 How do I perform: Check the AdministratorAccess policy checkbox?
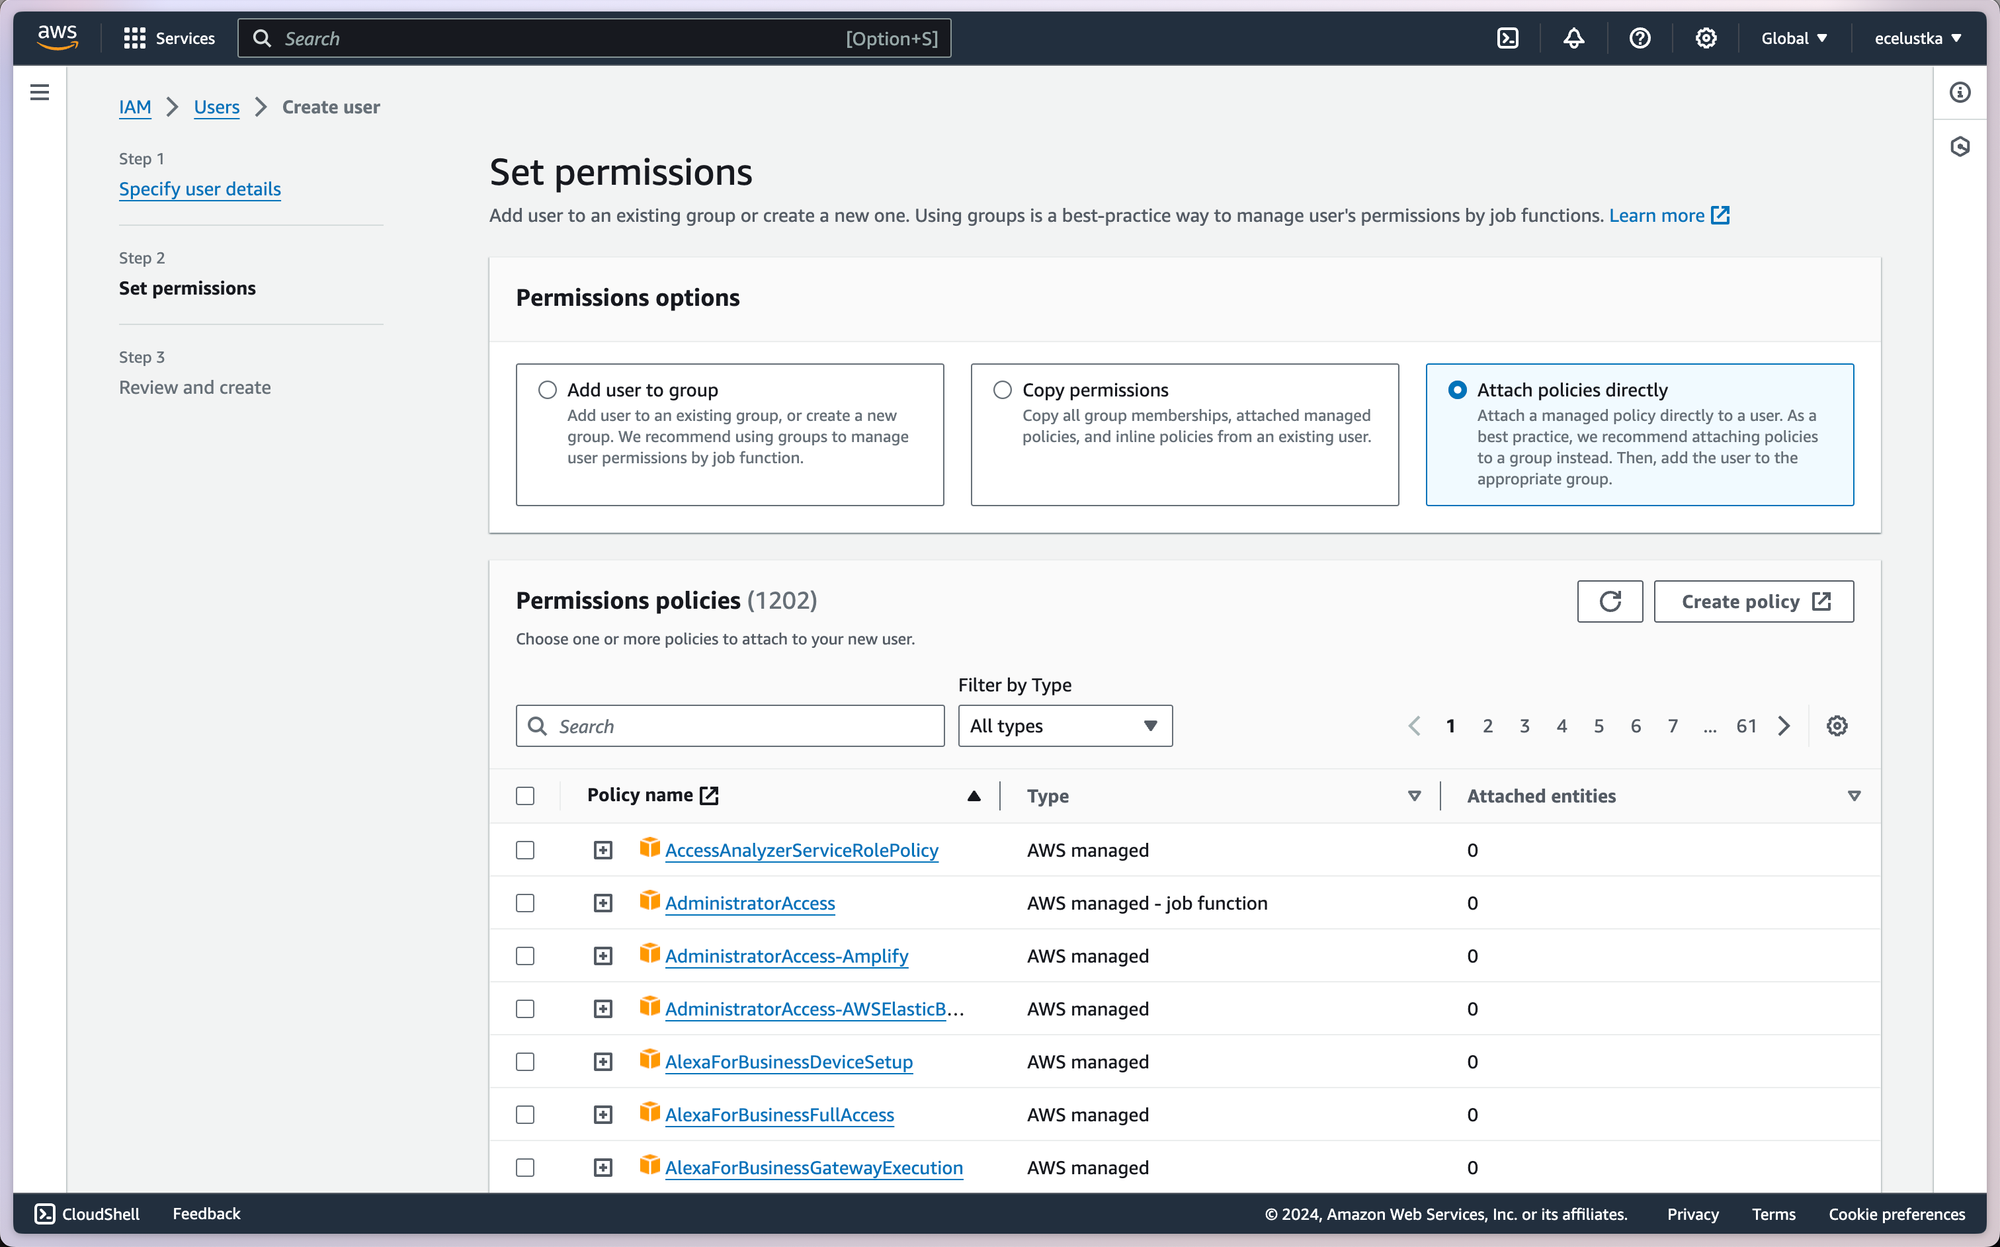(x=525, y=903)
